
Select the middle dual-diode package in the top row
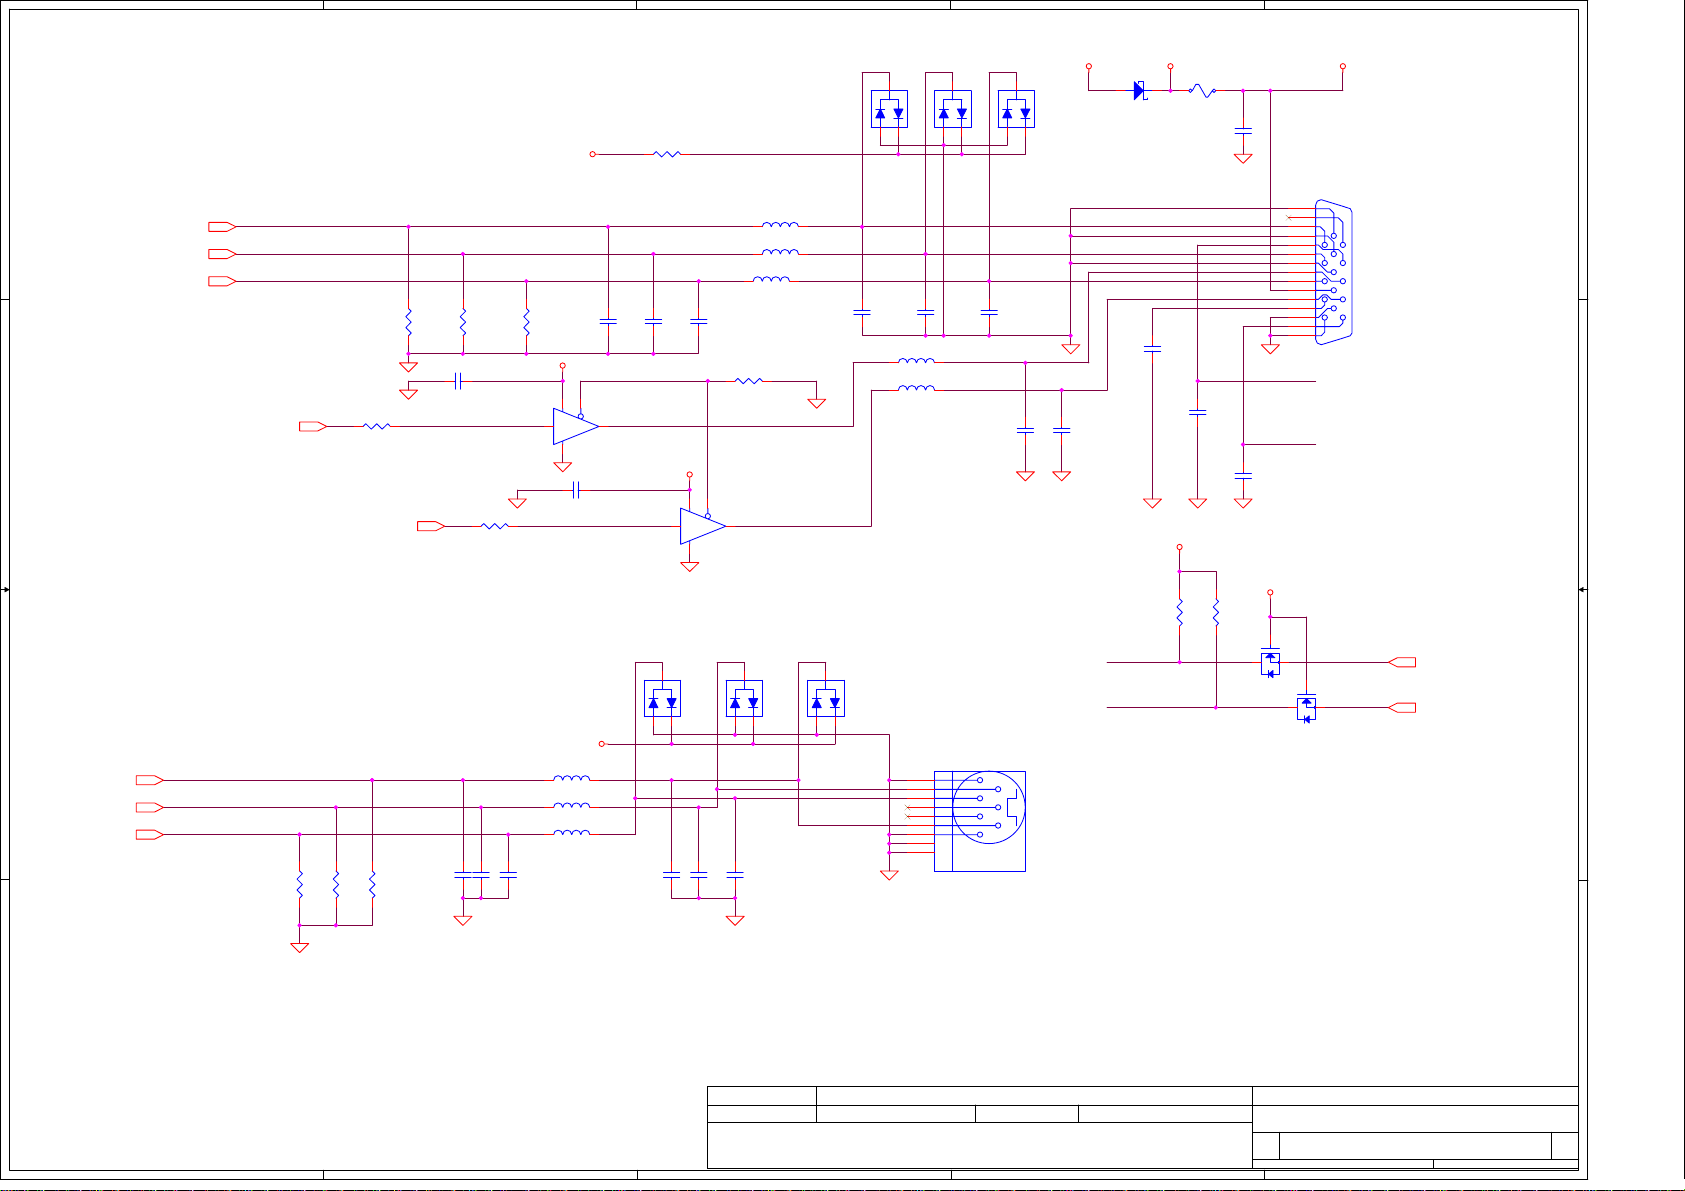(x=953, y=109)
